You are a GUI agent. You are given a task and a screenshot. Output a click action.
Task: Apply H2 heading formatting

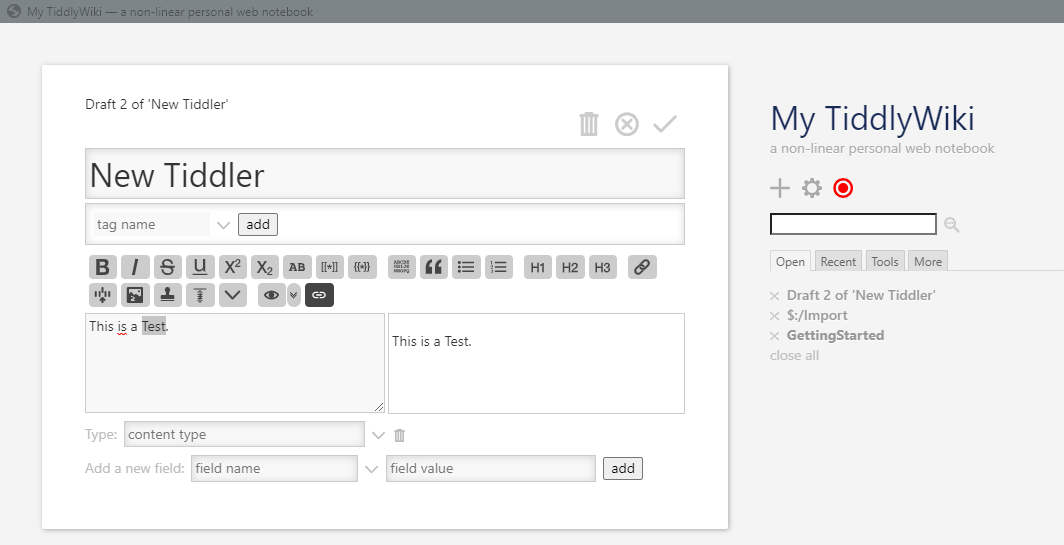click(570, 267)
